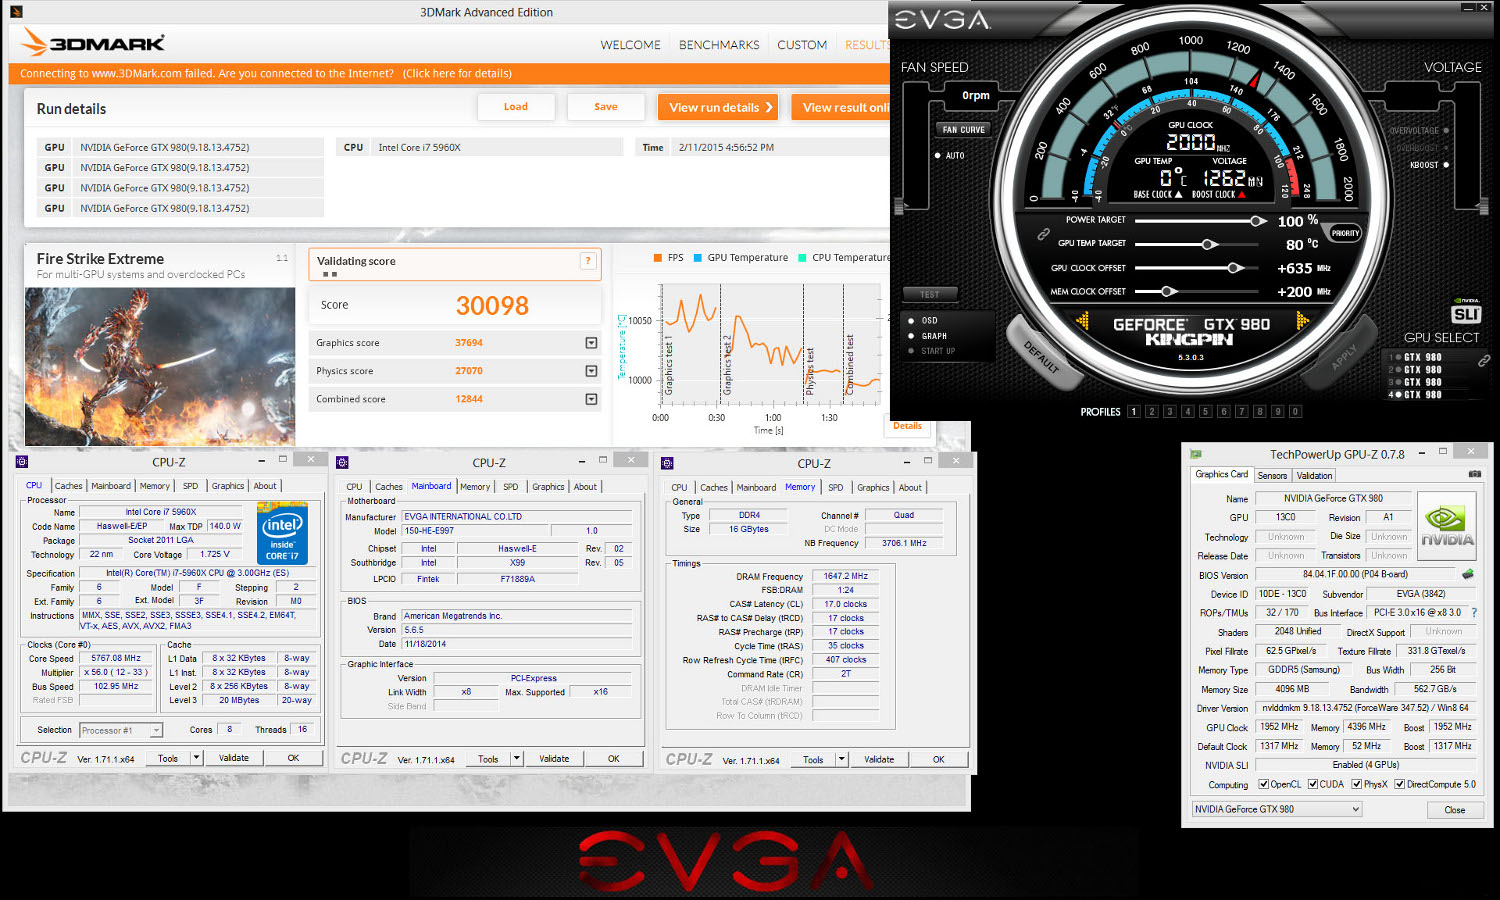Image resolution: width=1500 pixels, height=900 pixels.
Task: Click the title icon of the CPU-Z Memory window
Action: (667, 463)
